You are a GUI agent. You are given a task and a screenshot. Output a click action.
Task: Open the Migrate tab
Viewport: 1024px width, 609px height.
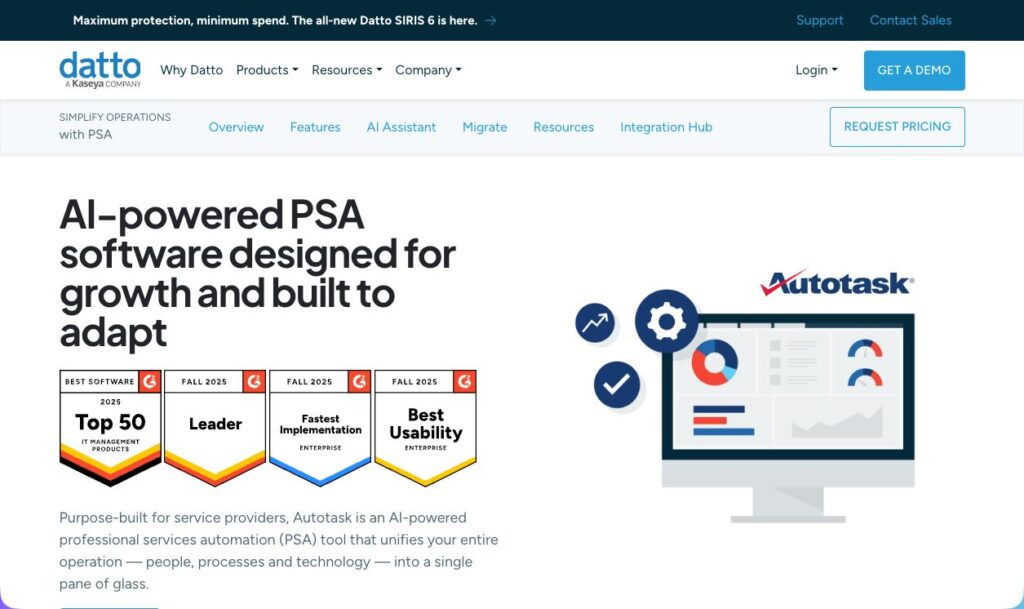coord(485,127)
